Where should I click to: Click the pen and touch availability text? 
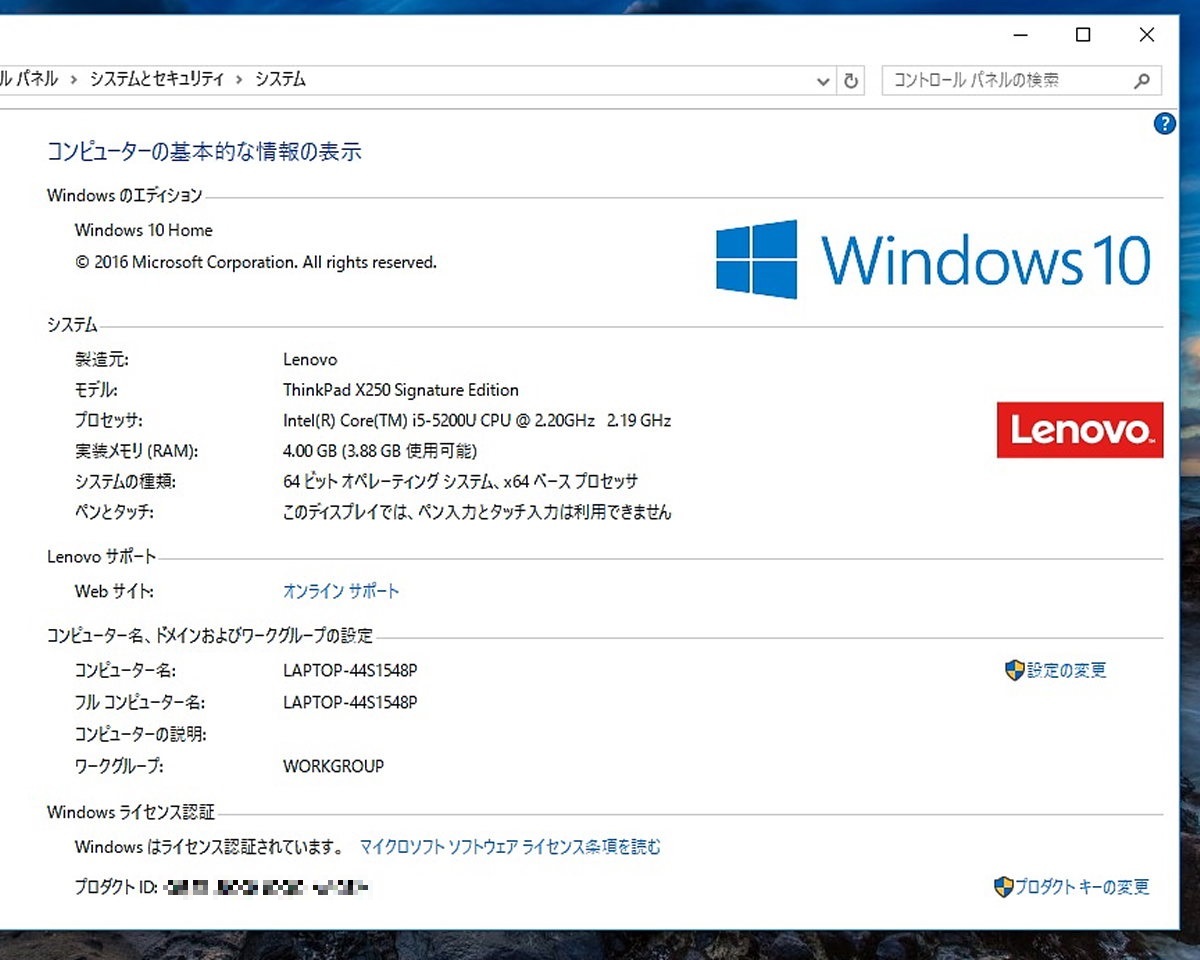point(477,513)
